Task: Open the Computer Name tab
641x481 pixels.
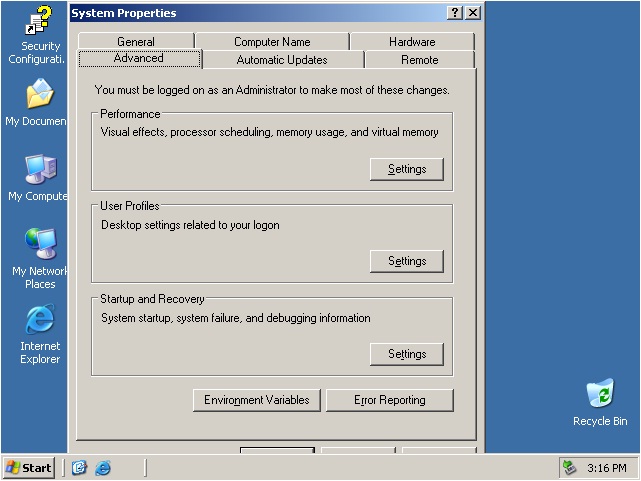Action: click(x=272, y=42)
